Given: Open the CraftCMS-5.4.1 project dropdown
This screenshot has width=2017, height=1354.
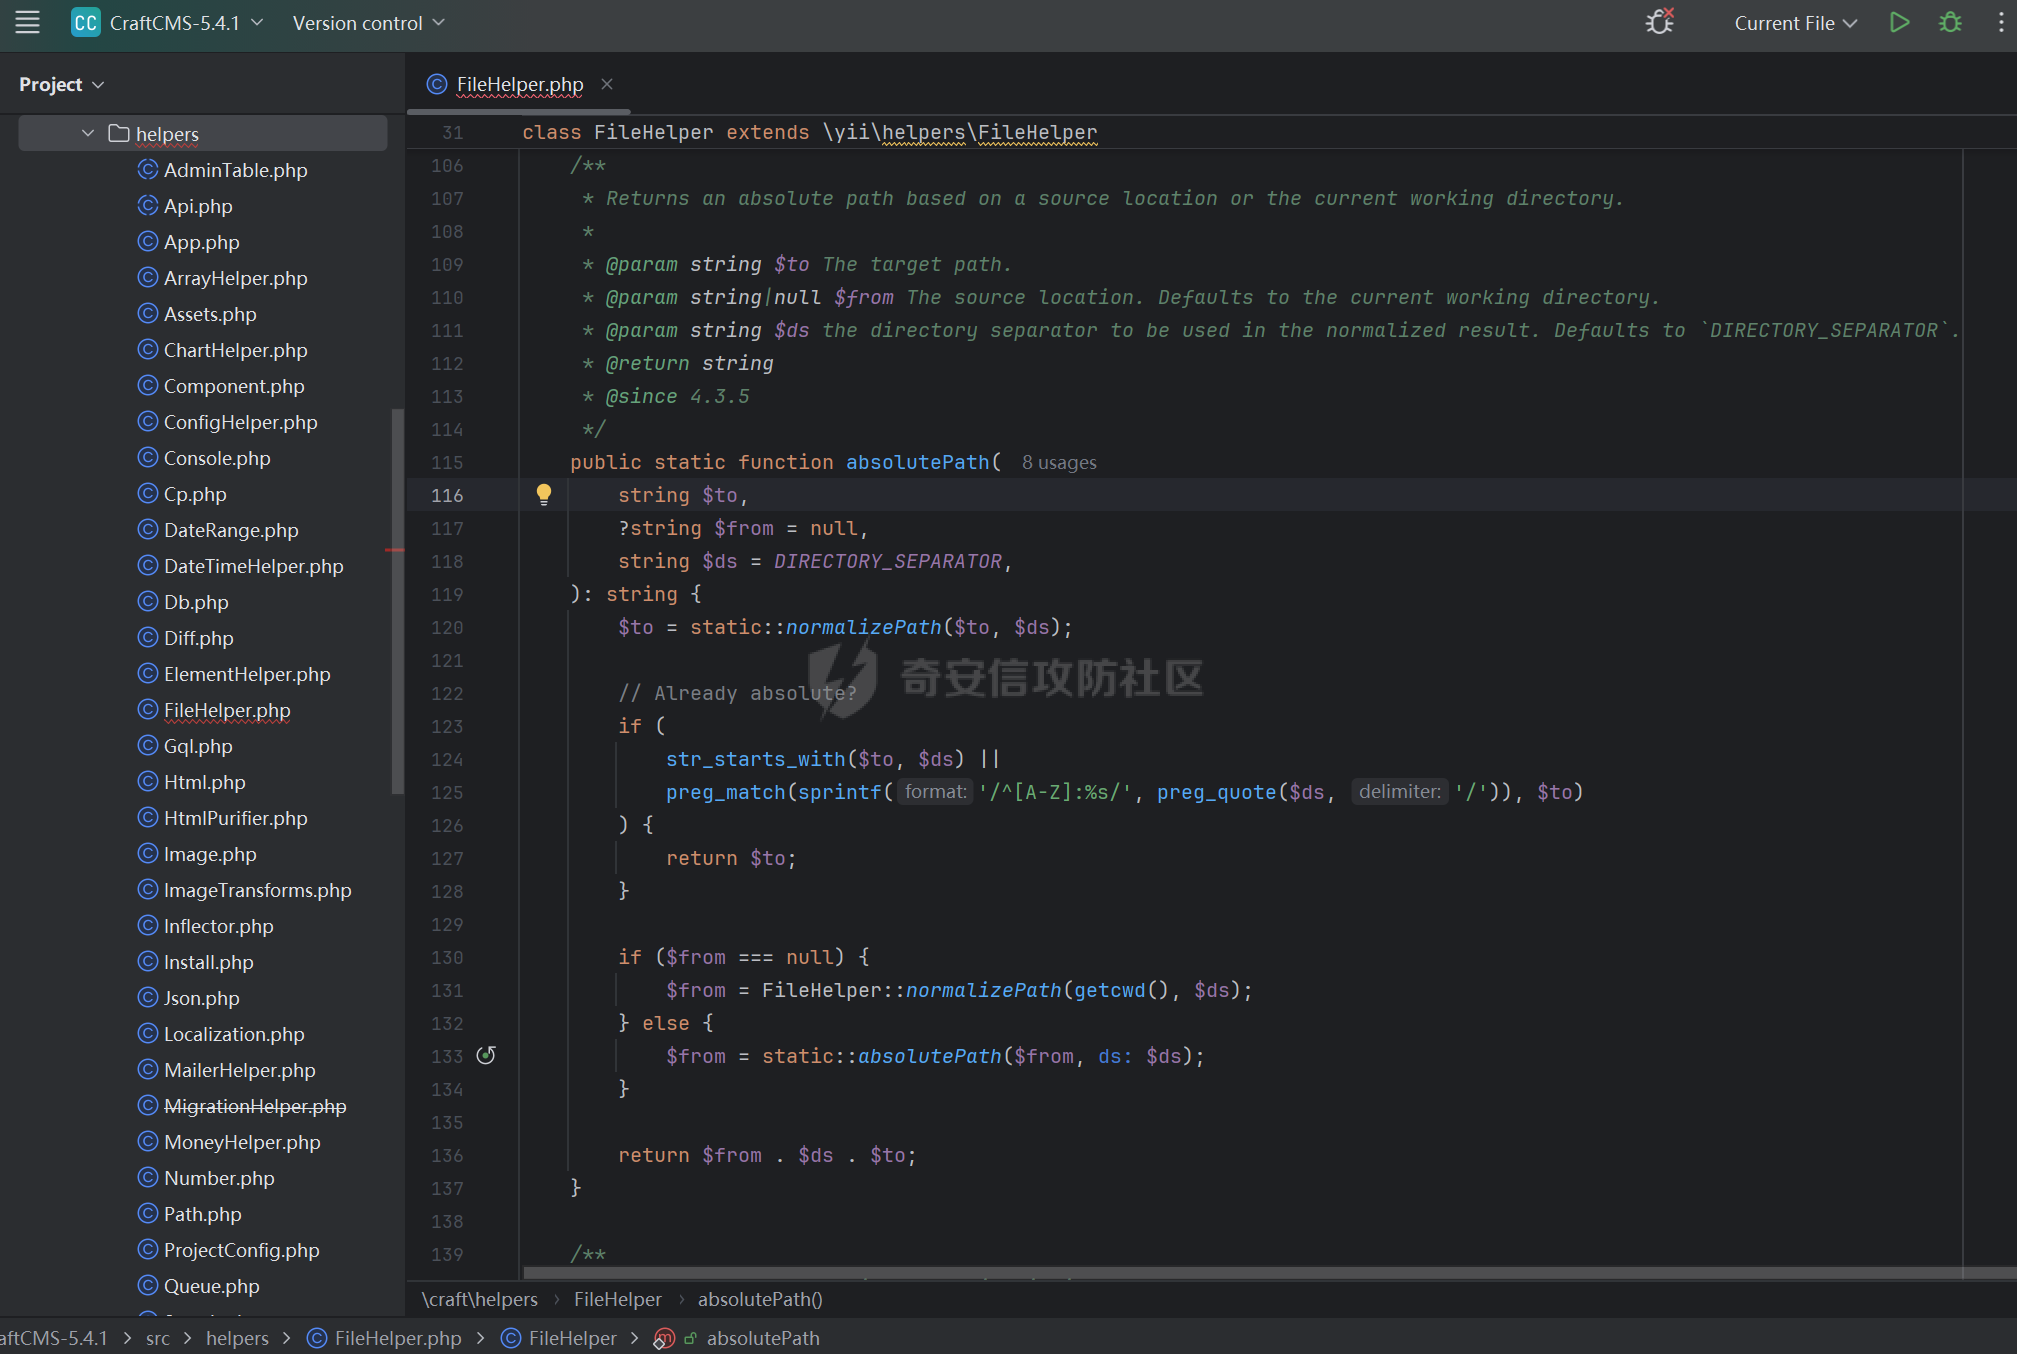Looking at the screenshot, I should pos(187,23).
